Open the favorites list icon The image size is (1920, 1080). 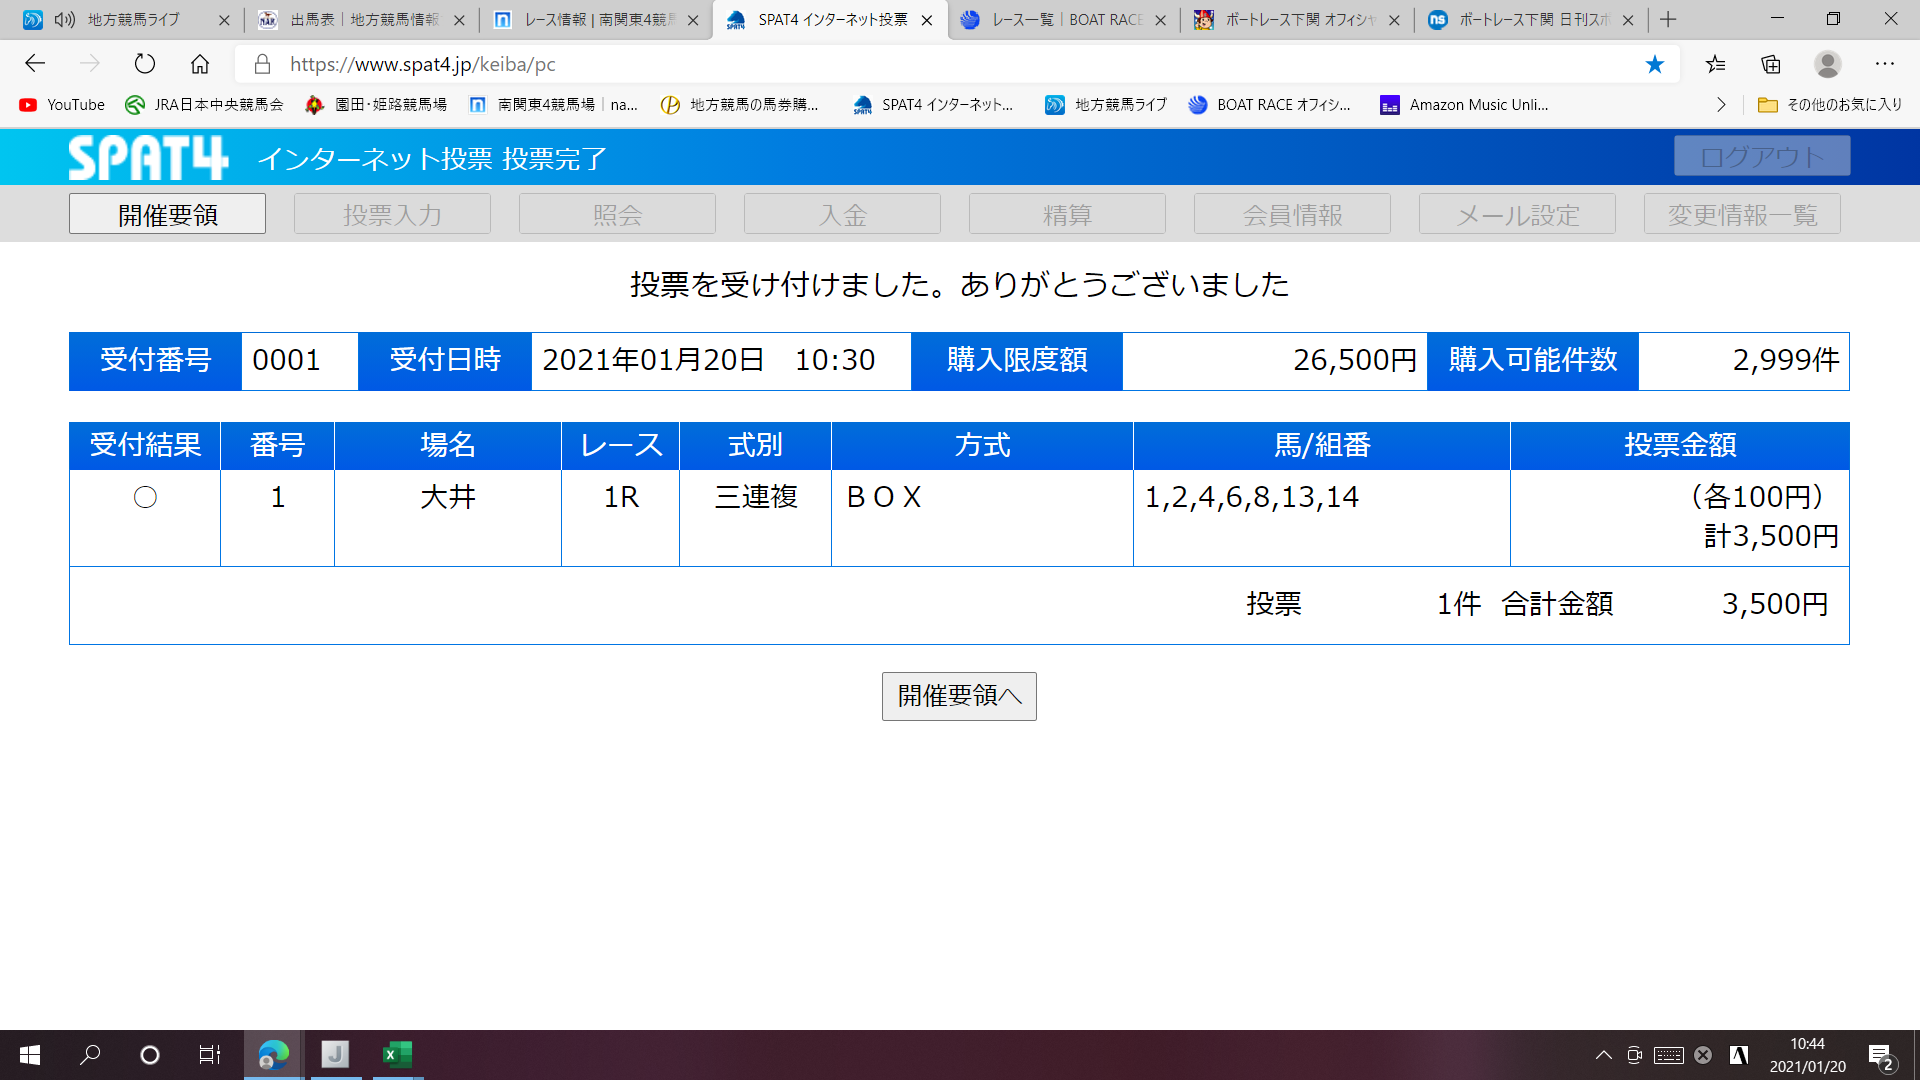[1716, 64]
